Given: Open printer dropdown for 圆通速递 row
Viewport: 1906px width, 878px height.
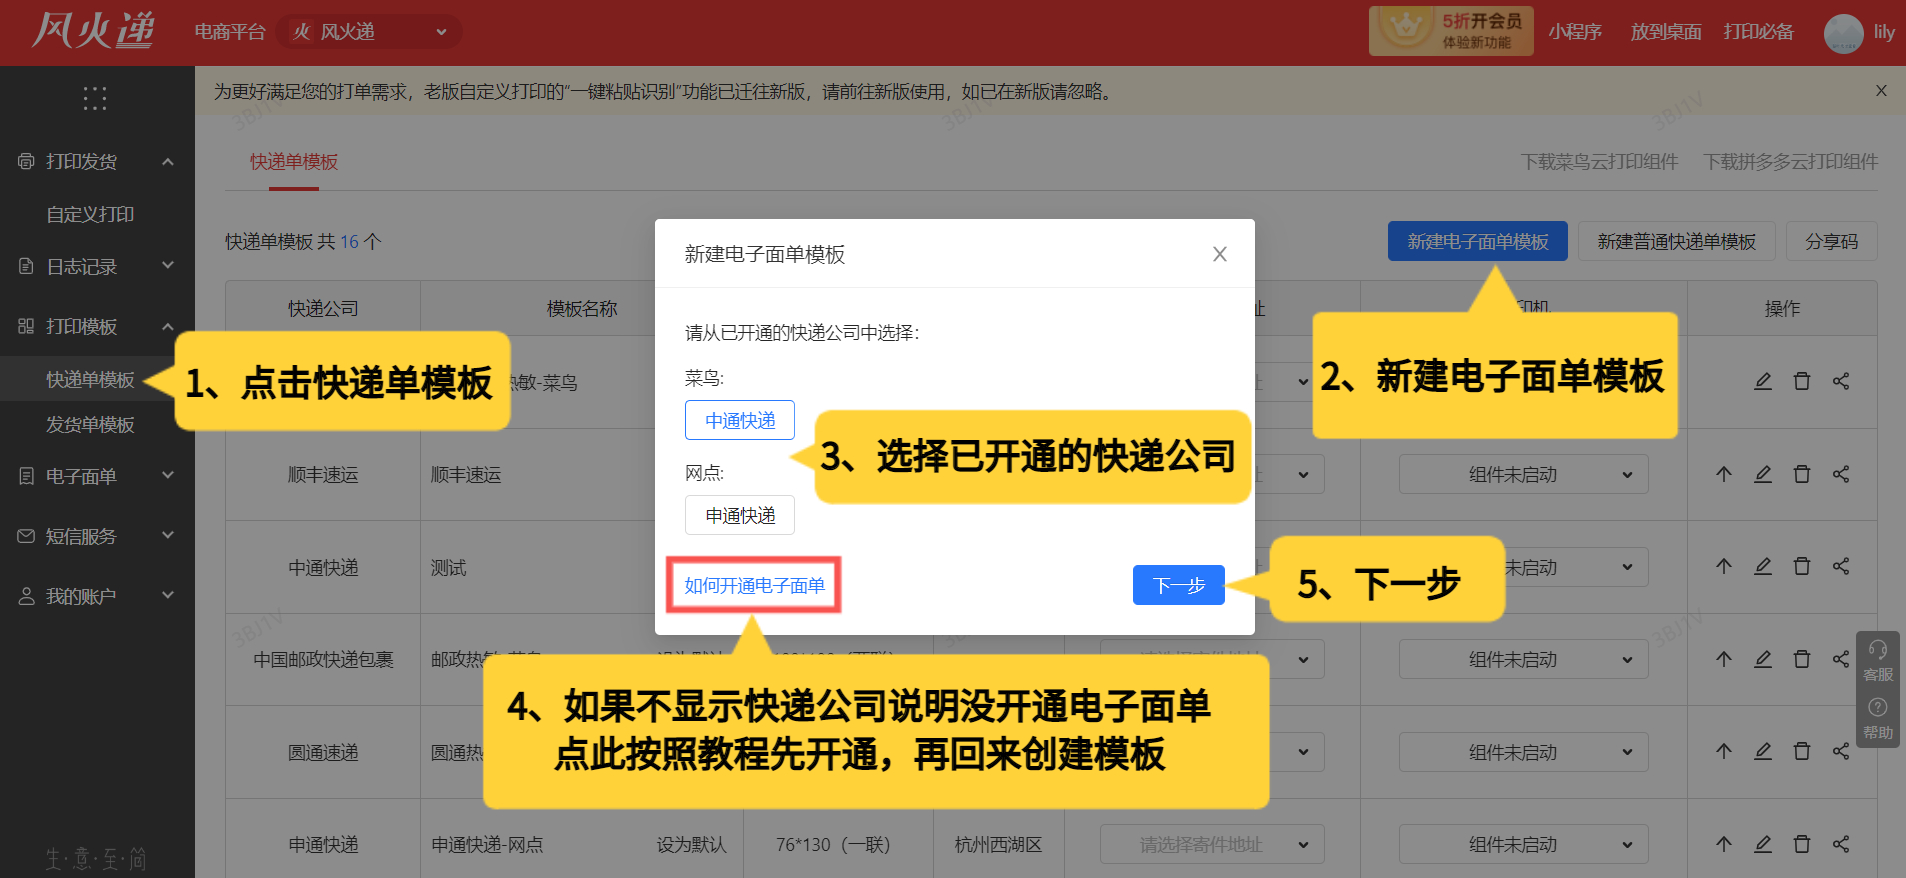Looking at the screenshot, I should click(1524, 752).
